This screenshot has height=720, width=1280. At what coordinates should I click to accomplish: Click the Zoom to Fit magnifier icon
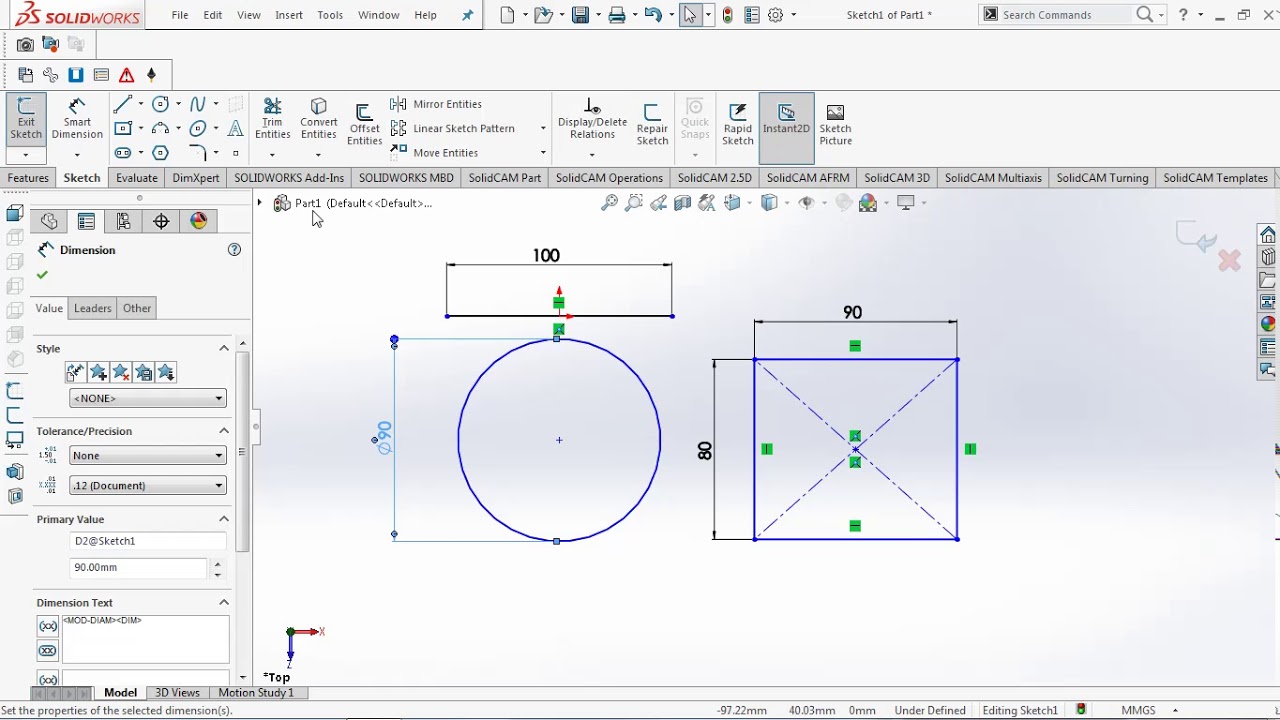tap(609, 203)
